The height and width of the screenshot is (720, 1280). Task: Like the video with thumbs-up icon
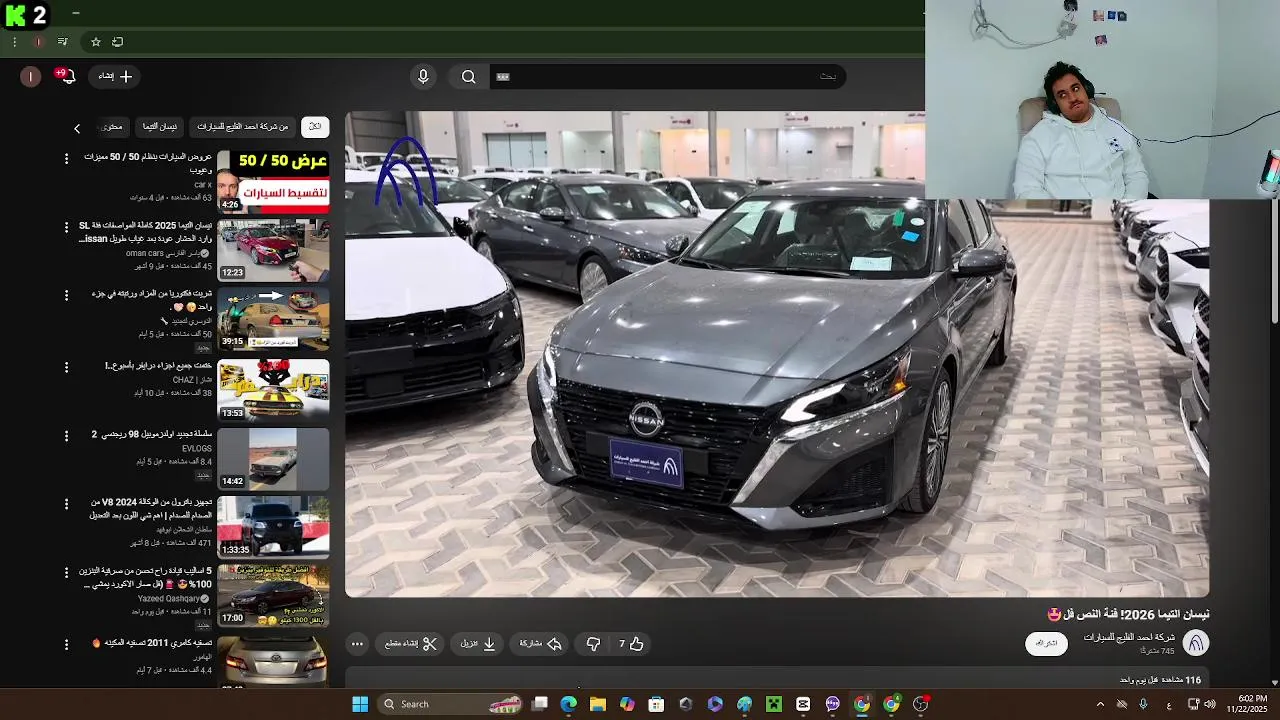tap(630, 644)
